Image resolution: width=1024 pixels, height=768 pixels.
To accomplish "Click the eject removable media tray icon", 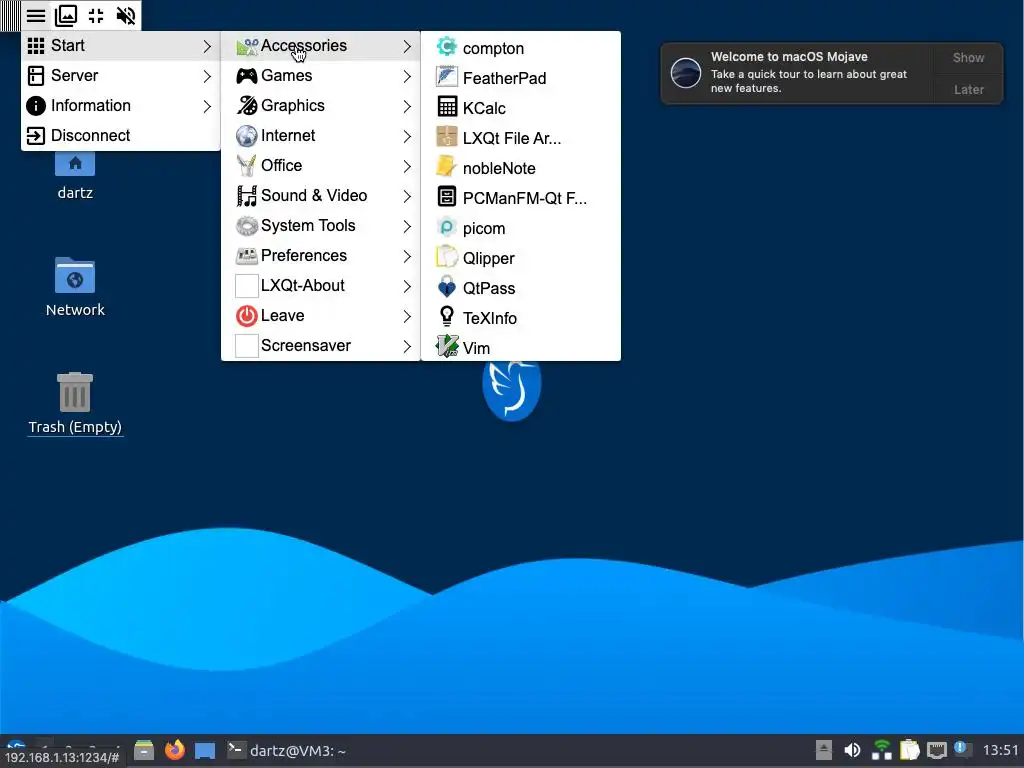I will 824,750.
